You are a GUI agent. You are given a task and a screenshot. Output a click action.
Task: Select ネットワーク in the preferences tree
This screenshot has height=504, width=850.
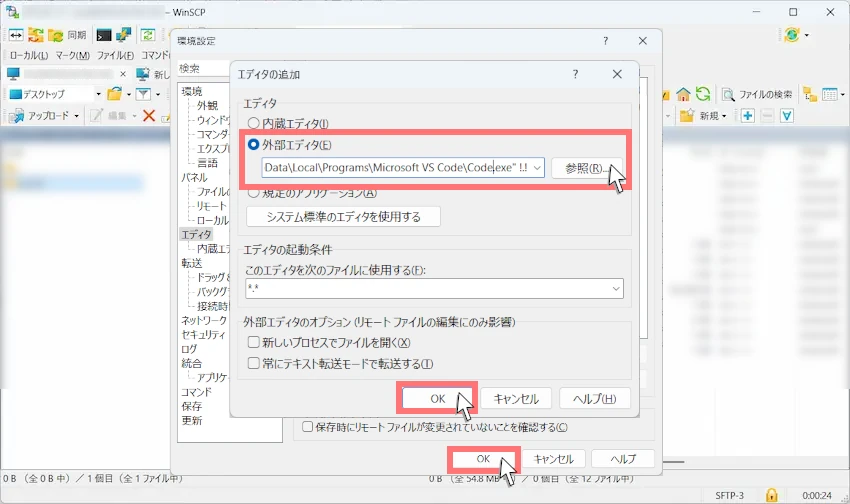pos(204,320)
